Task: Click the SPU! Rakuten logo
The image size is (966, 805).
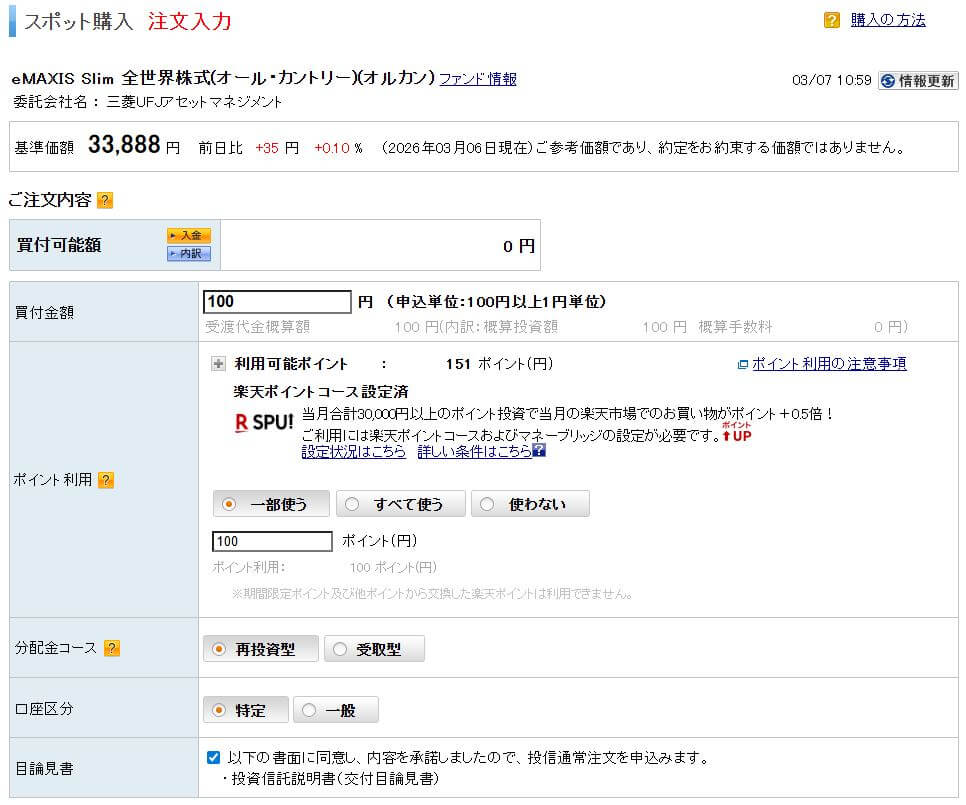Action: point(264,422)
